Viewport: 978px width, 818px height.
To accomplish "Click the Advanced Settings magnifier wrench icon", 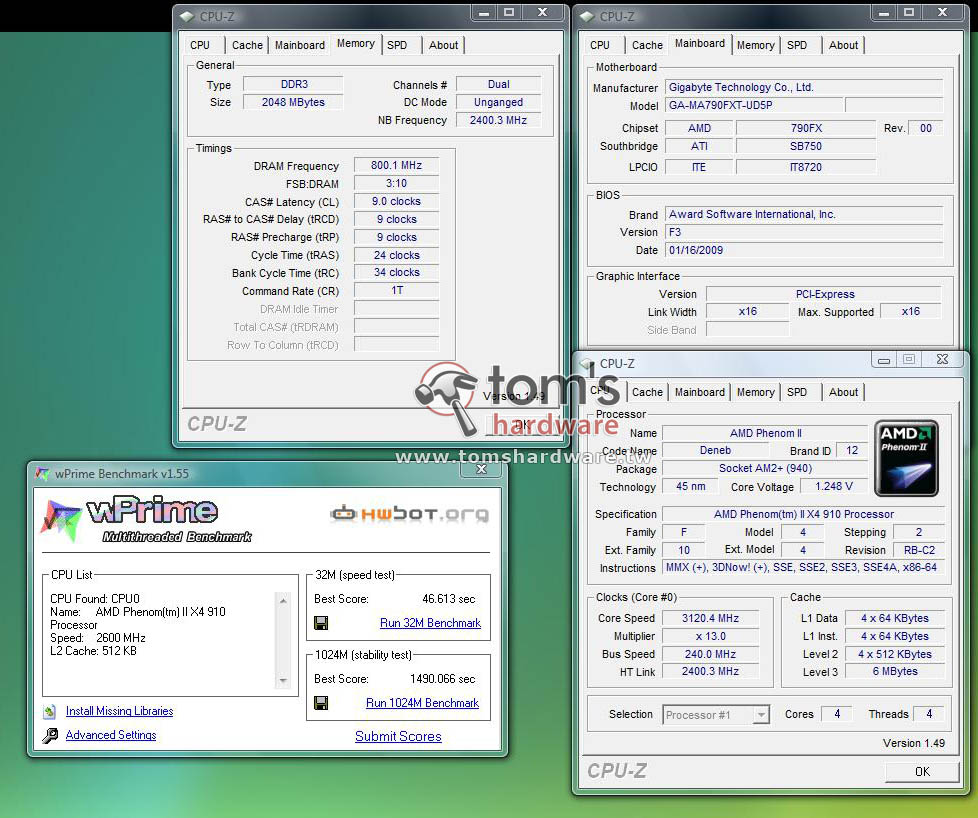I will click(x=50, y=736).
